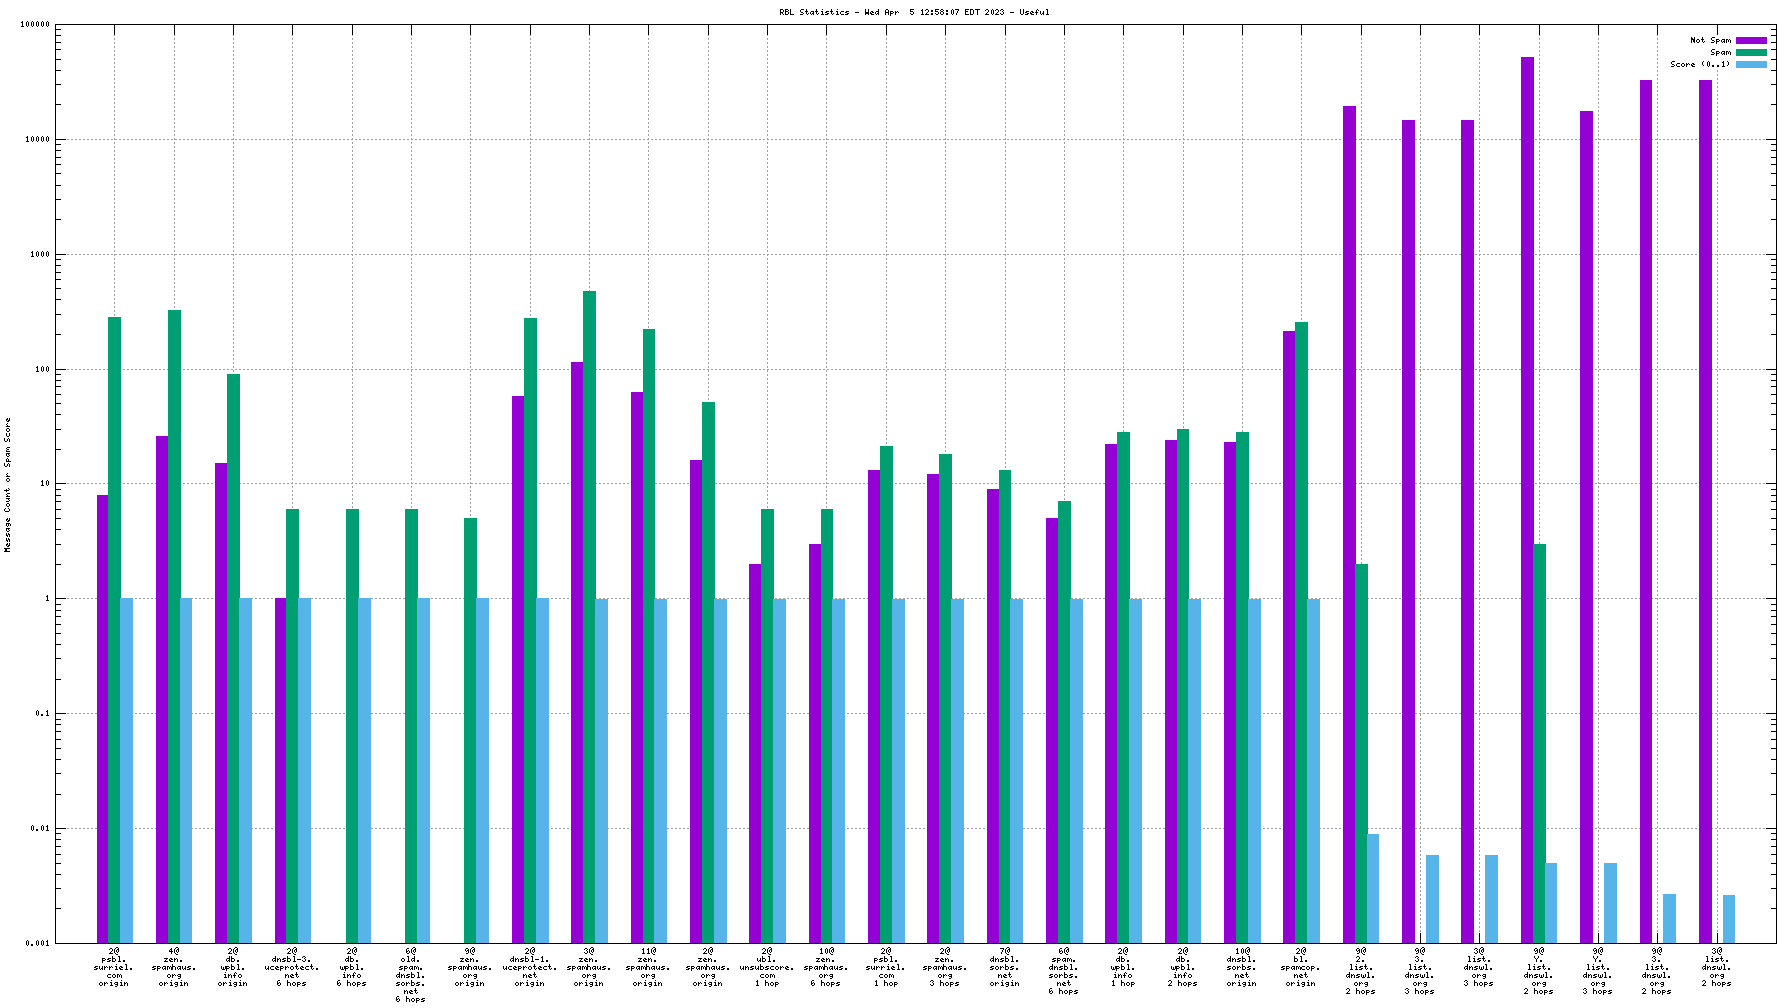Select the 4@ zen.spamhaus.org origin label
Viewport: 1792px width, 1008px height.
(x=173, y=967)
